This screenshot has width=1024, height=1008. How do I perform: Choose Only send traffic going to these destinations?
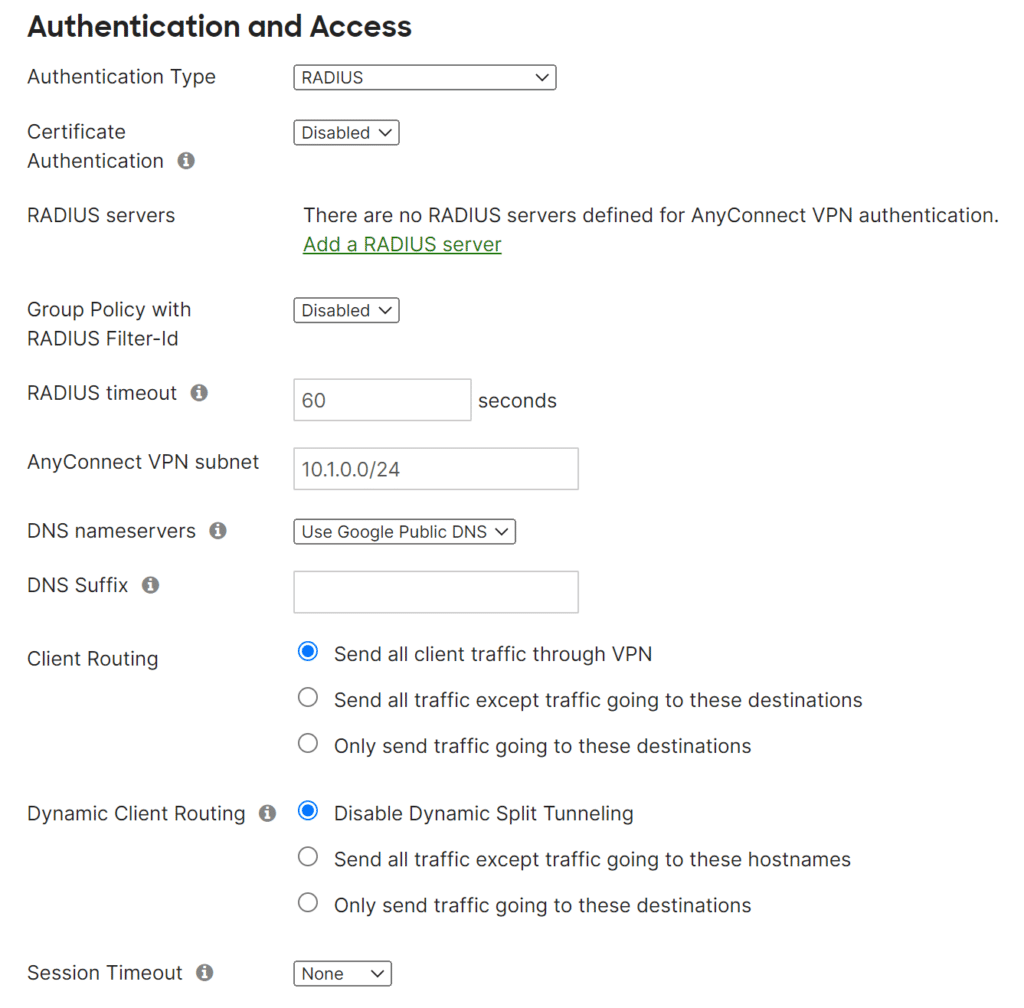click(308, 745)
